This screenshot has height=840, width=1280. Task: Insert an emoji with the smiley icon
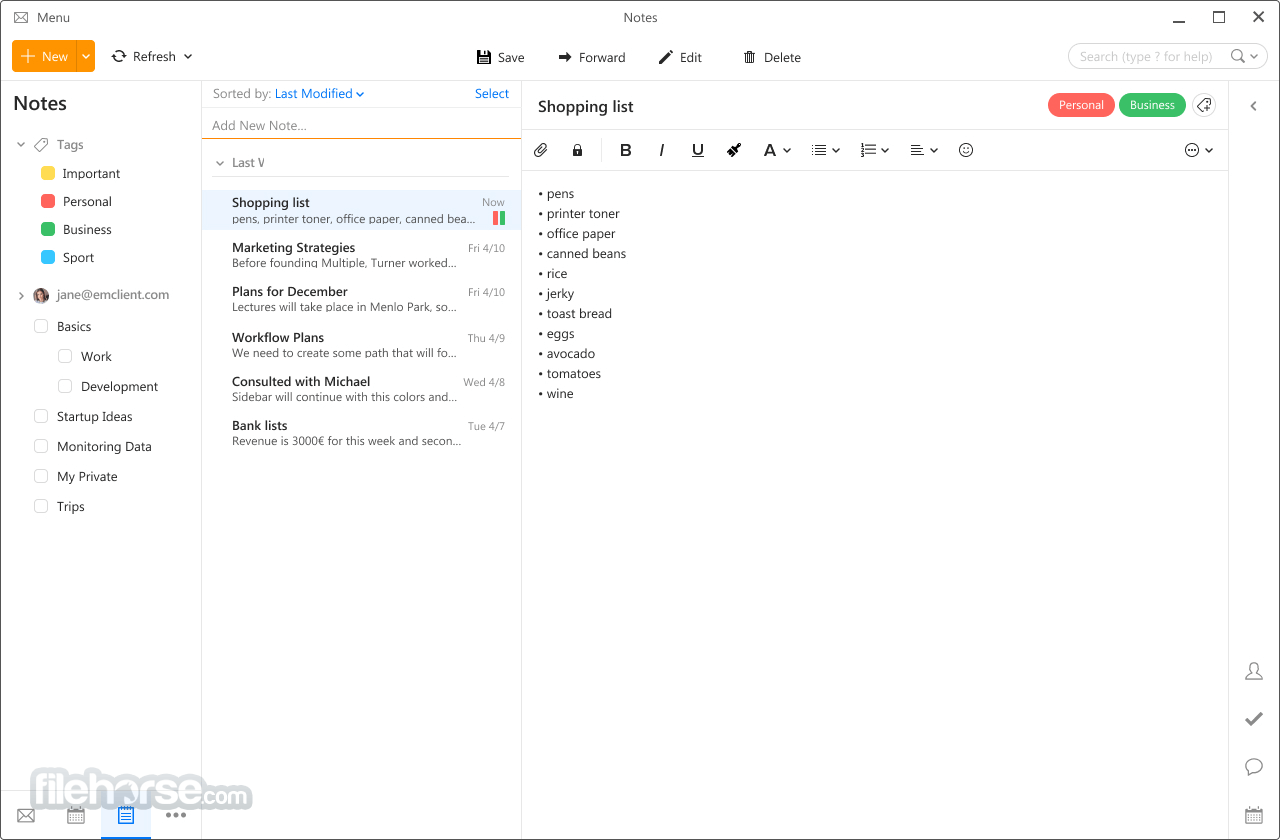point(966,150)
